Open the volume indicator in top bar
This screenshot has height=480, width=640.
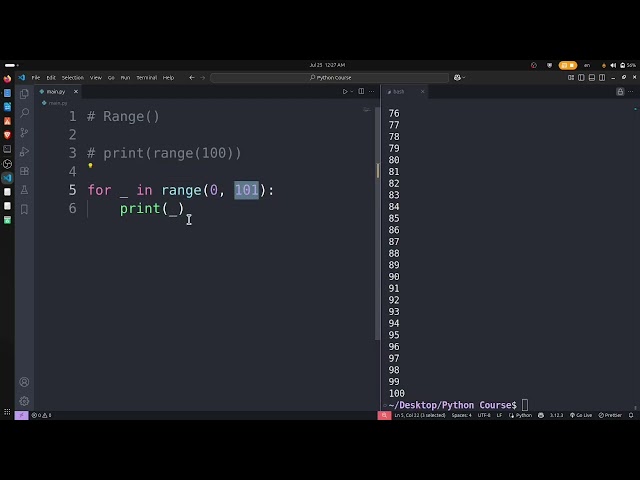click(613, 65)
